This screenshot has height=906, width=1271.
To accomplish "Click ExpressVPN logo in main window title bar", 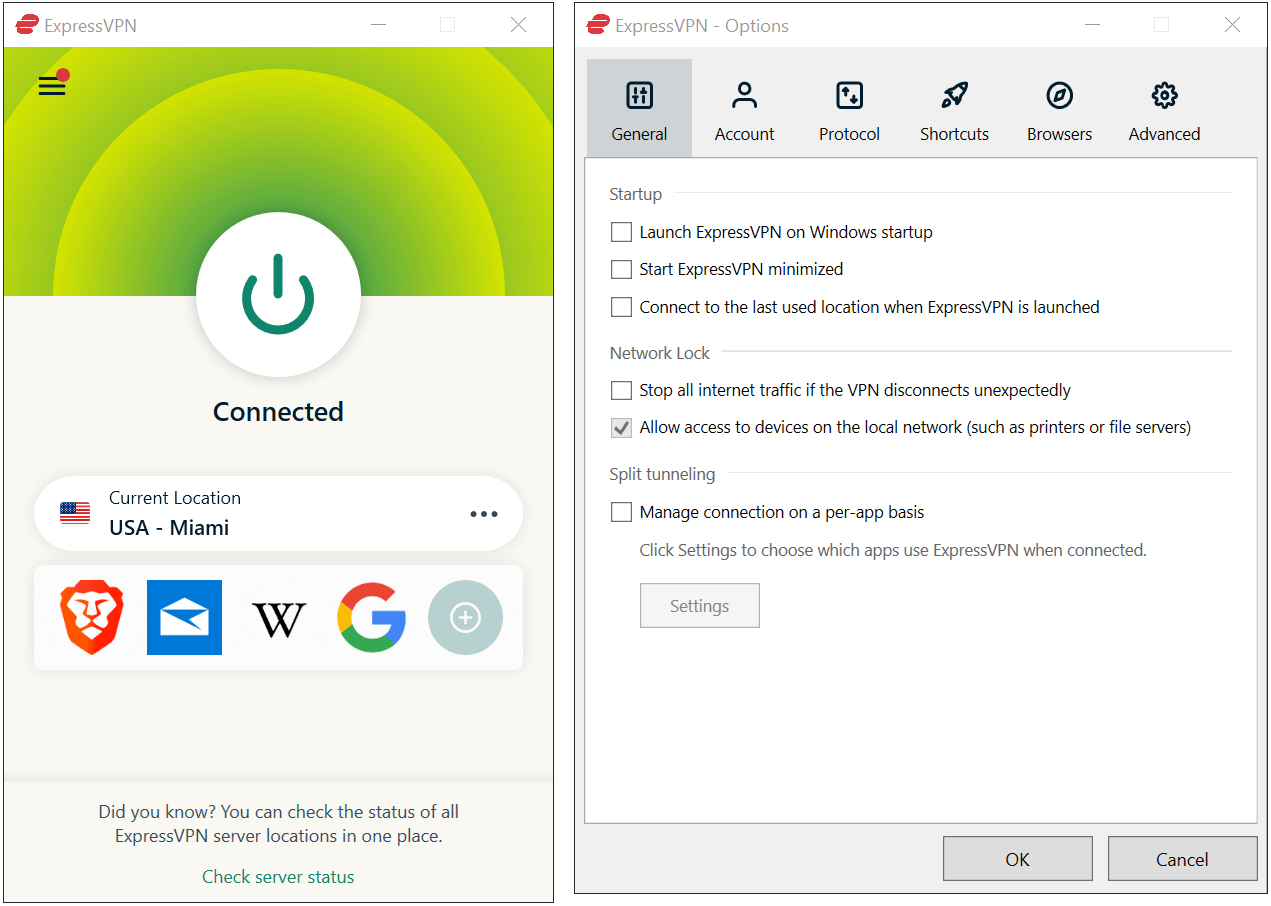I will tap(27, 25).
